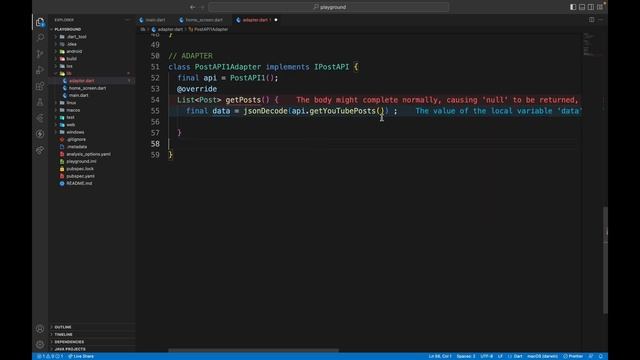Open the Explorer view in activity bar
640x360 pixels.
[40, 22]
